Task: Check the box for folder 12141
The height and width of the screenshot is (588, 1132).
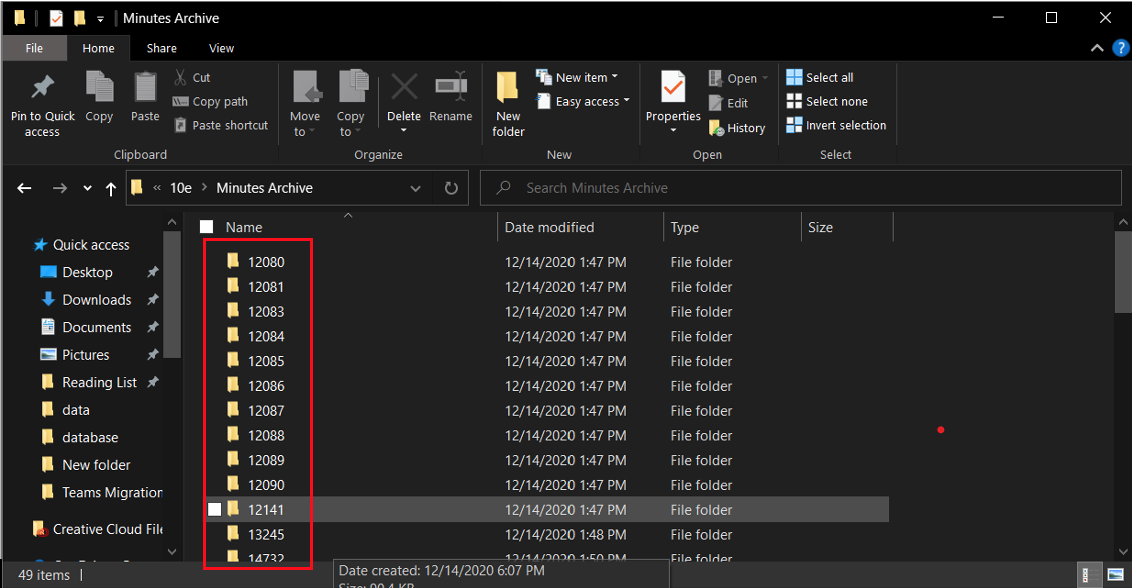Action: click(214, 510)
